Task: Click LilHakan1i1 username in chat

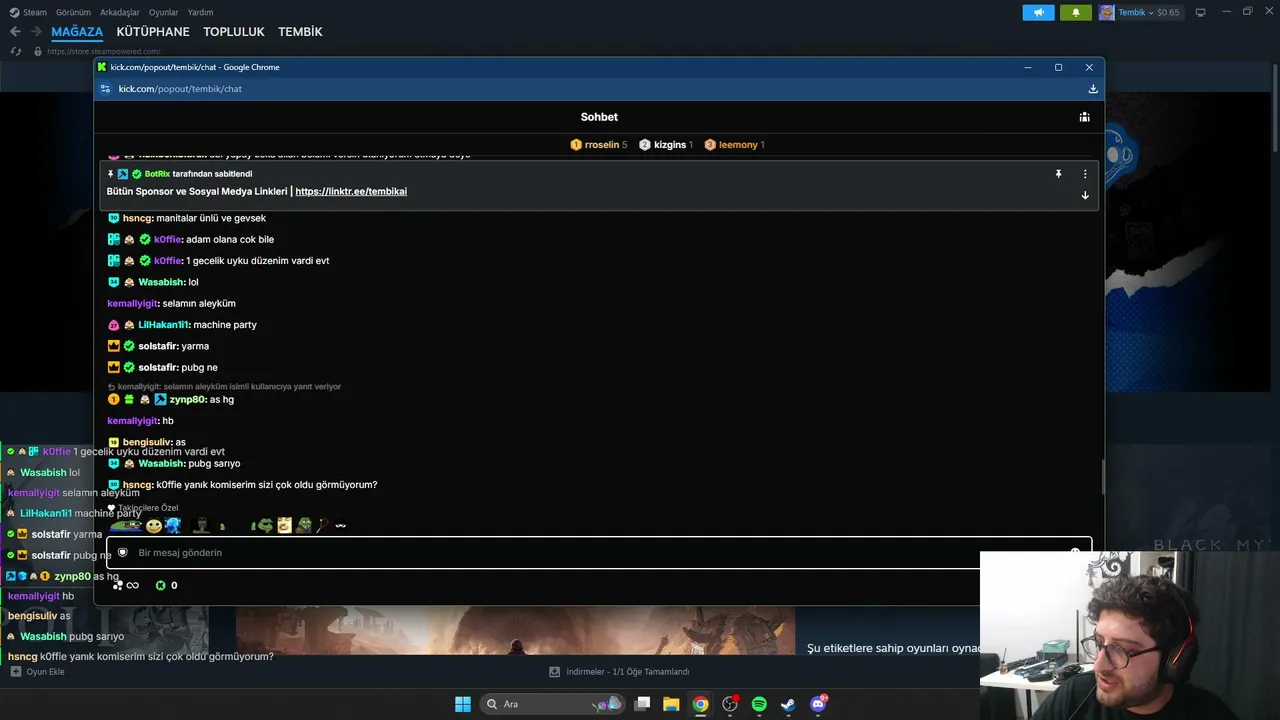Action: [164, 325]
